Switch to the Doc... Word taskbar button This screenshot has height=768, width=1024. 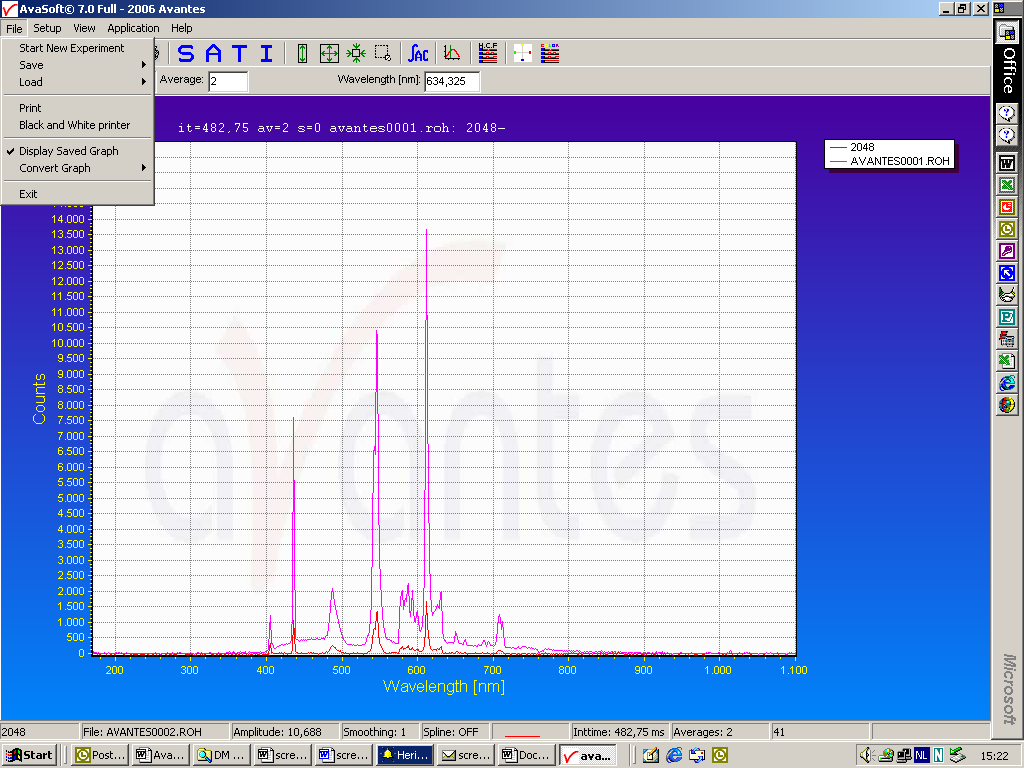[x=526, y=755]
